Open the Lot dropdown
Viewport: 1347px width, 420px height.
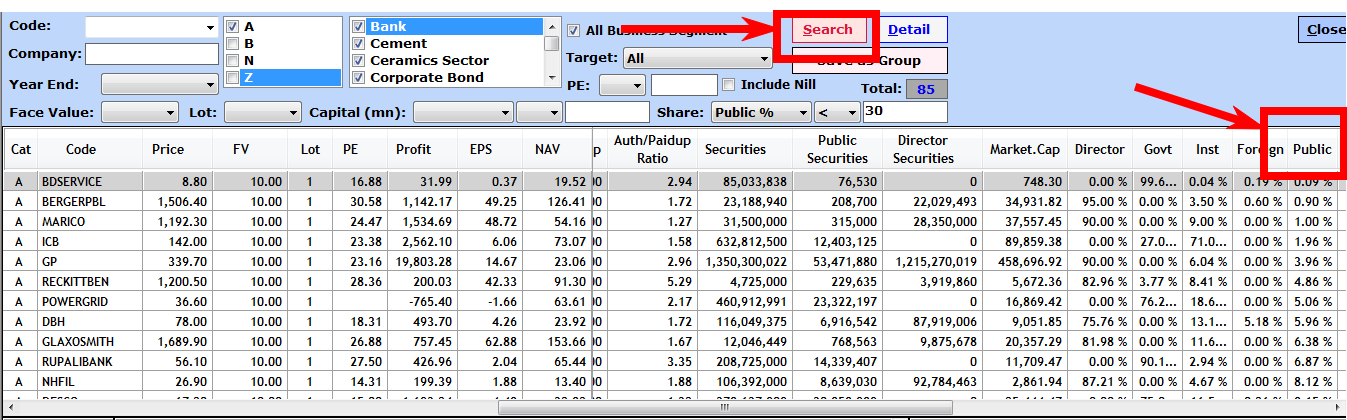pos(262,113)
